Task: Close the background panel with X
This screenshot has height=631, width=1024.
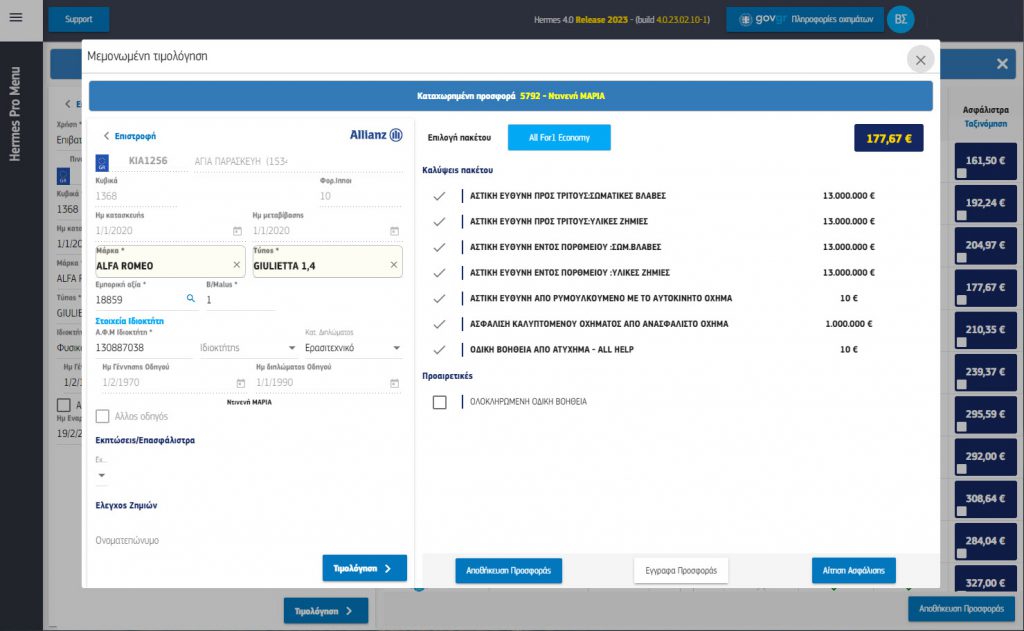Action: coord(1002,63)
